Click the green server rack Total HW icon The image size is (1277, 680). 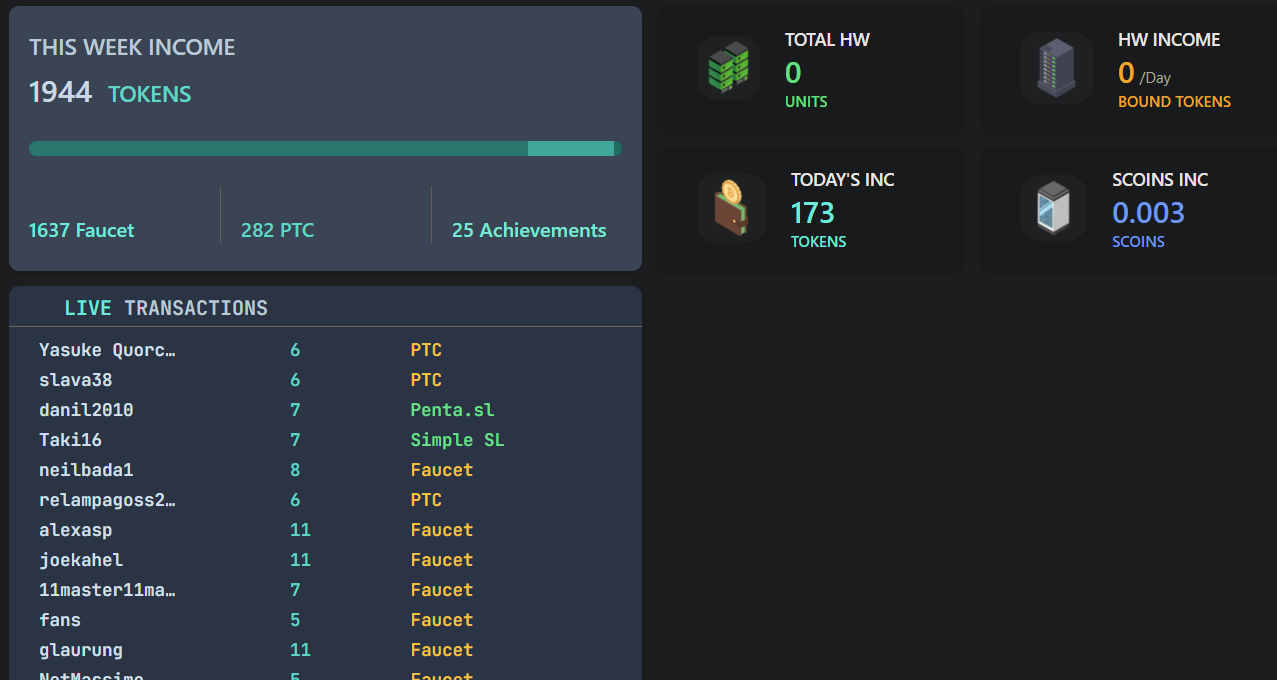728,68
